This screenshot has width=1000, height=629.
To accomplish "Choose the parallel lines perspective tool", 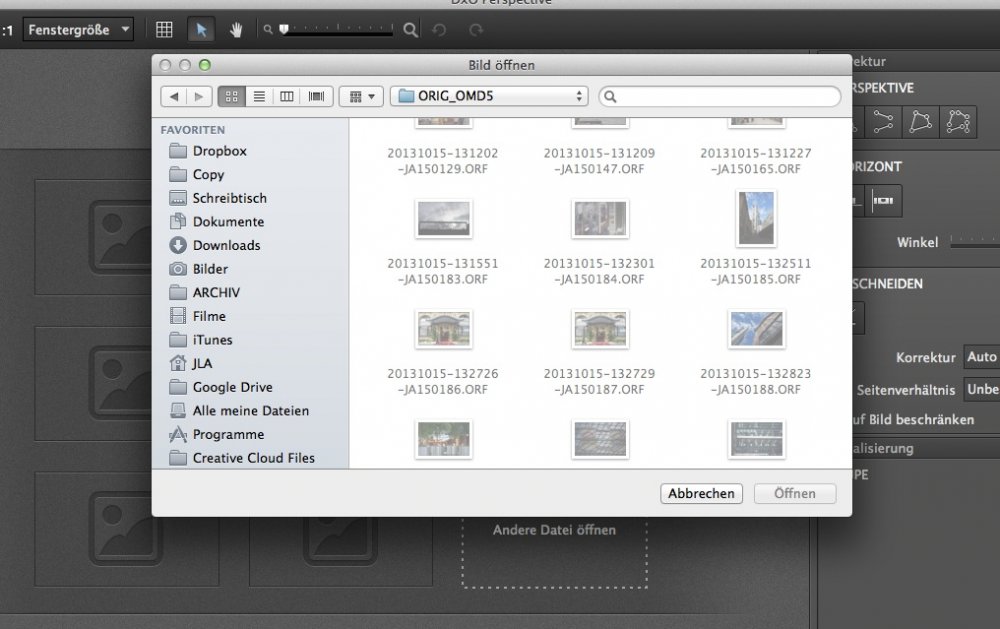I will click(x=882, y=122).
